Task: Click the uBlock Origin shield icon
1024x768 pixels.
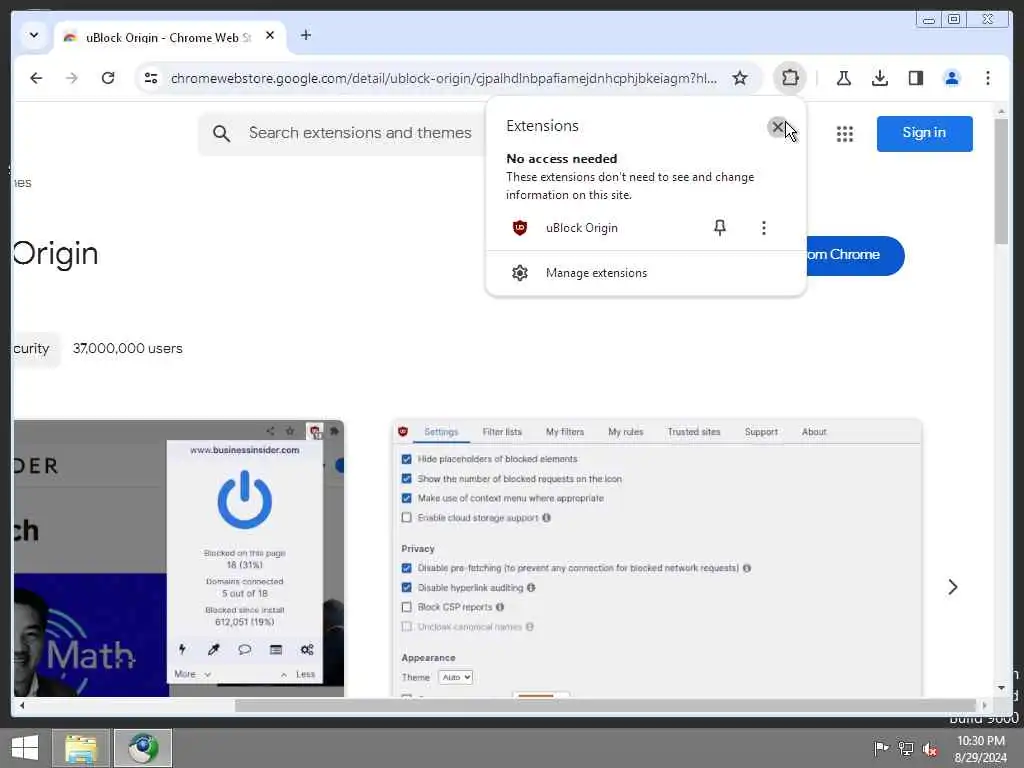Action: pyautogui.click(x=520, y=227)
